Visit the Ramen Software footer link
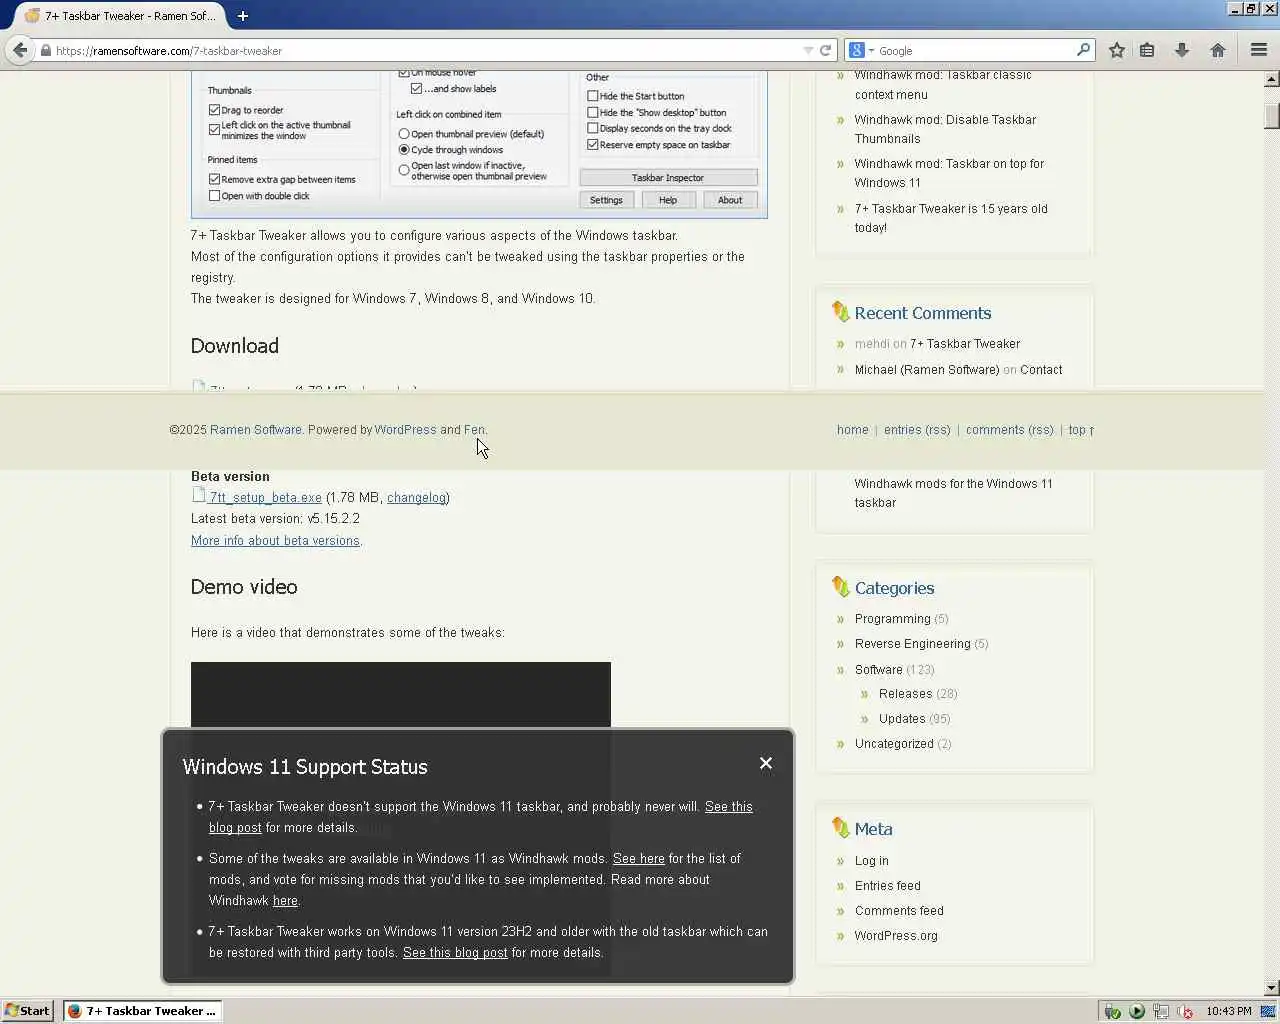This screenshot has height=1024, width=1280. click(x=255, y=429)
